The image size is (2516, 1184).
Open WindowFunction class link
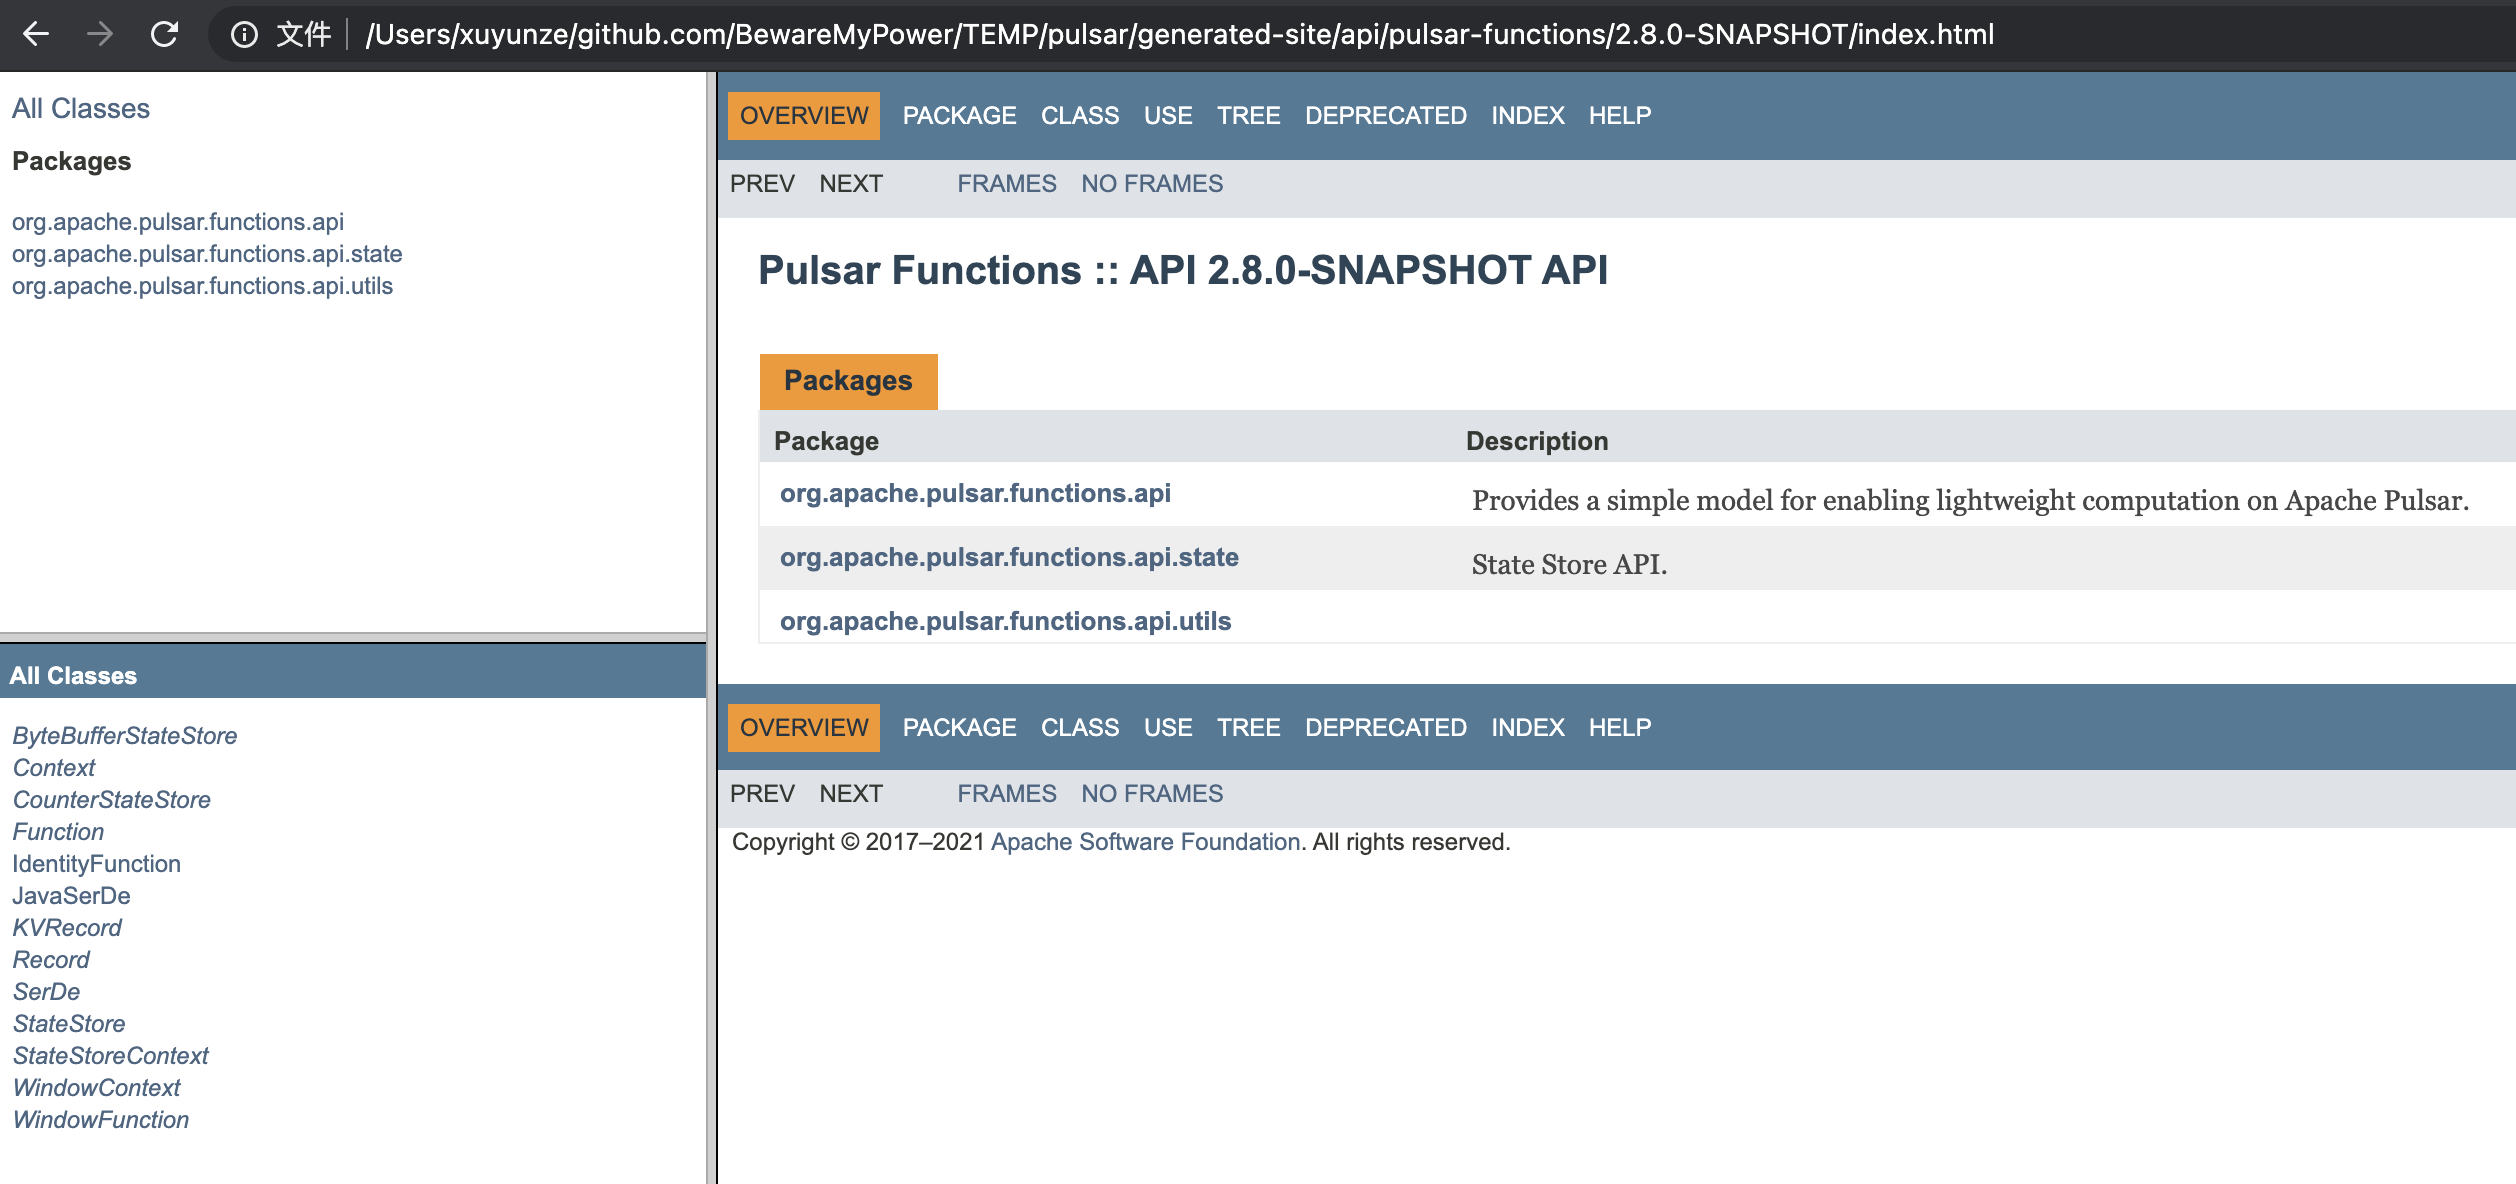tap(101, 1120)
